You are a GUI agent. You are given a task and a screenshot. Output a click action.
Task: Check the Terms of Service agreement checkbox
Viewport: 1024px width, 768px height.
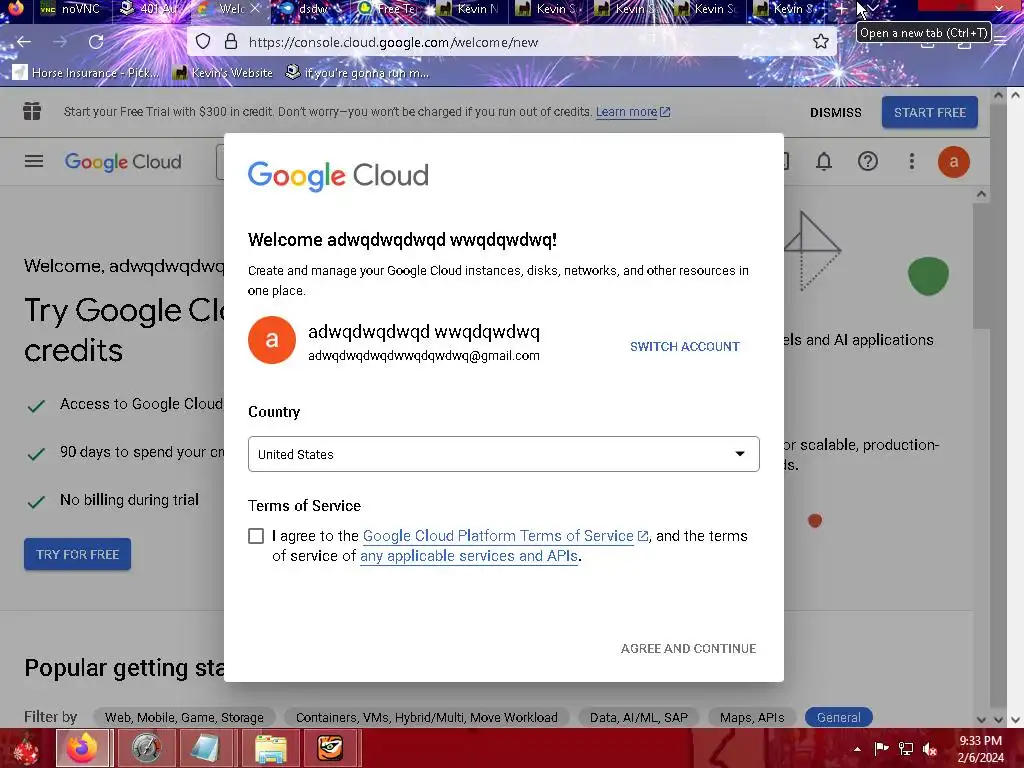coord(256,536)
